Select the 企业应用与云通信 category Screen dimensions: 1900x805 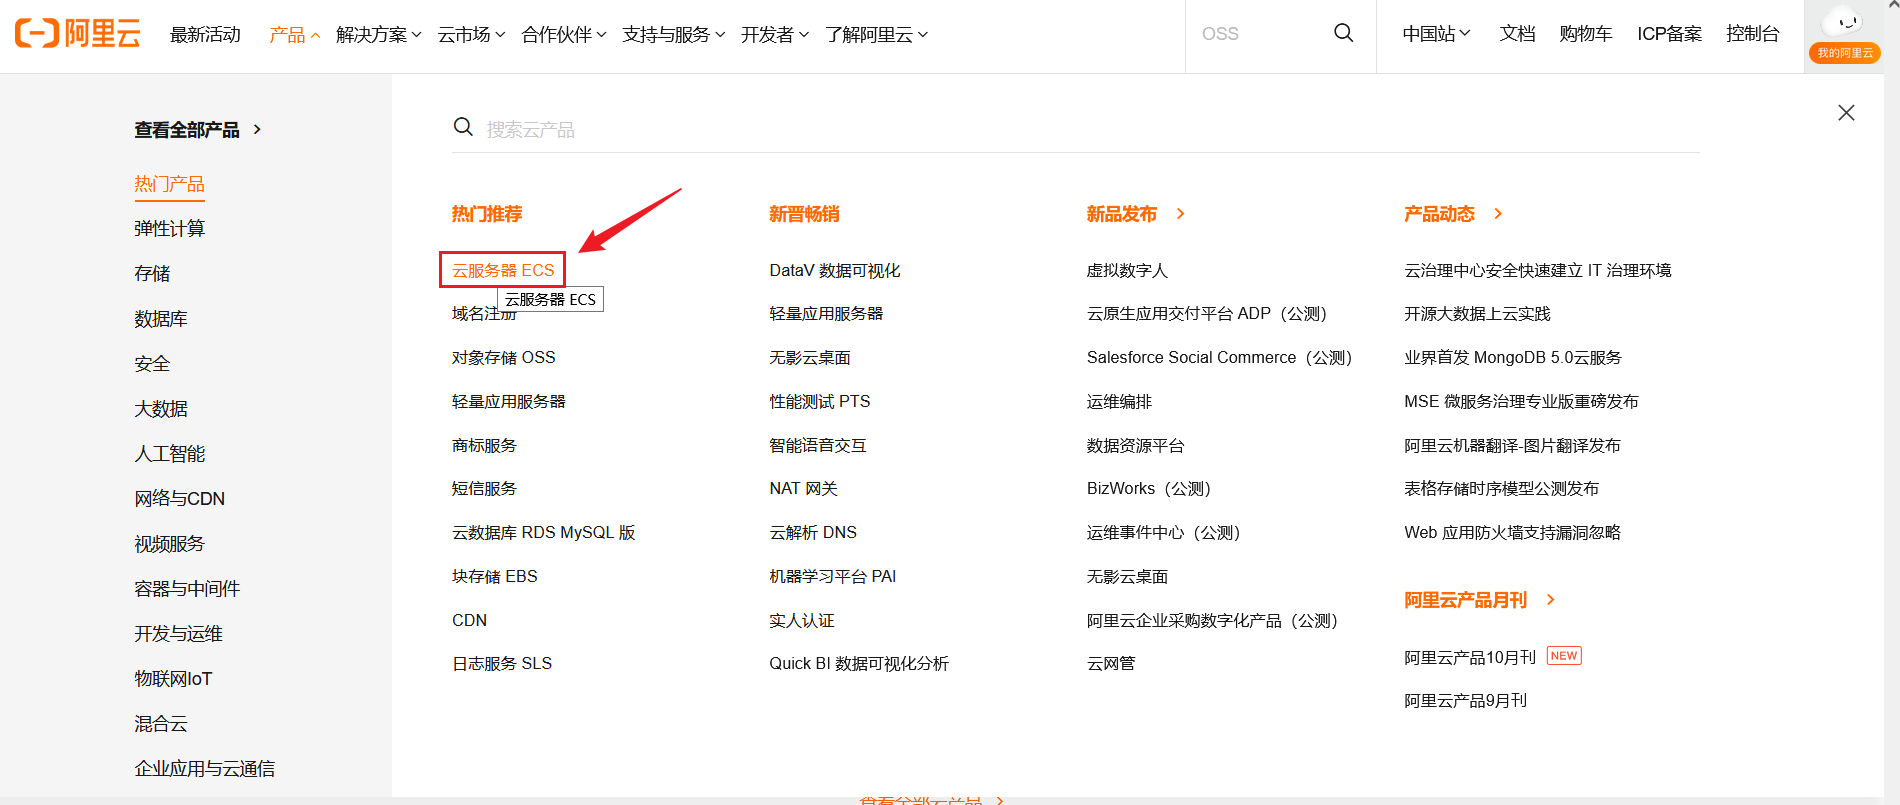coord(204,769)
